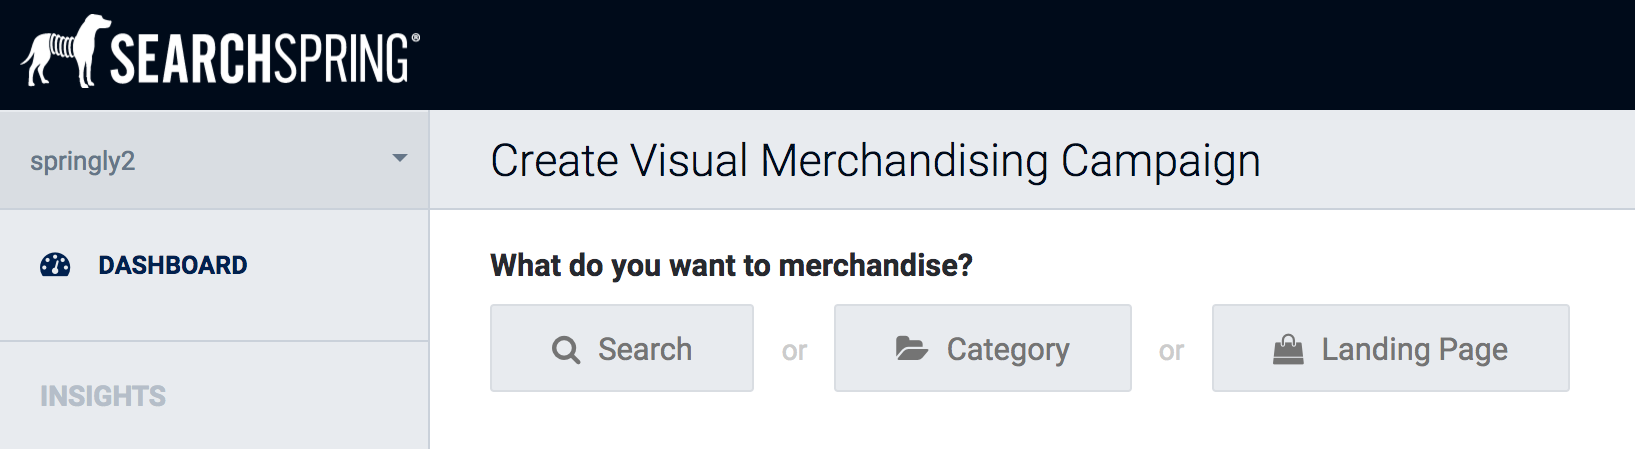Click the "or" between Category and Landing Page
The height and width of the screenshot is (449, 1635).
tap(1171, 351)
